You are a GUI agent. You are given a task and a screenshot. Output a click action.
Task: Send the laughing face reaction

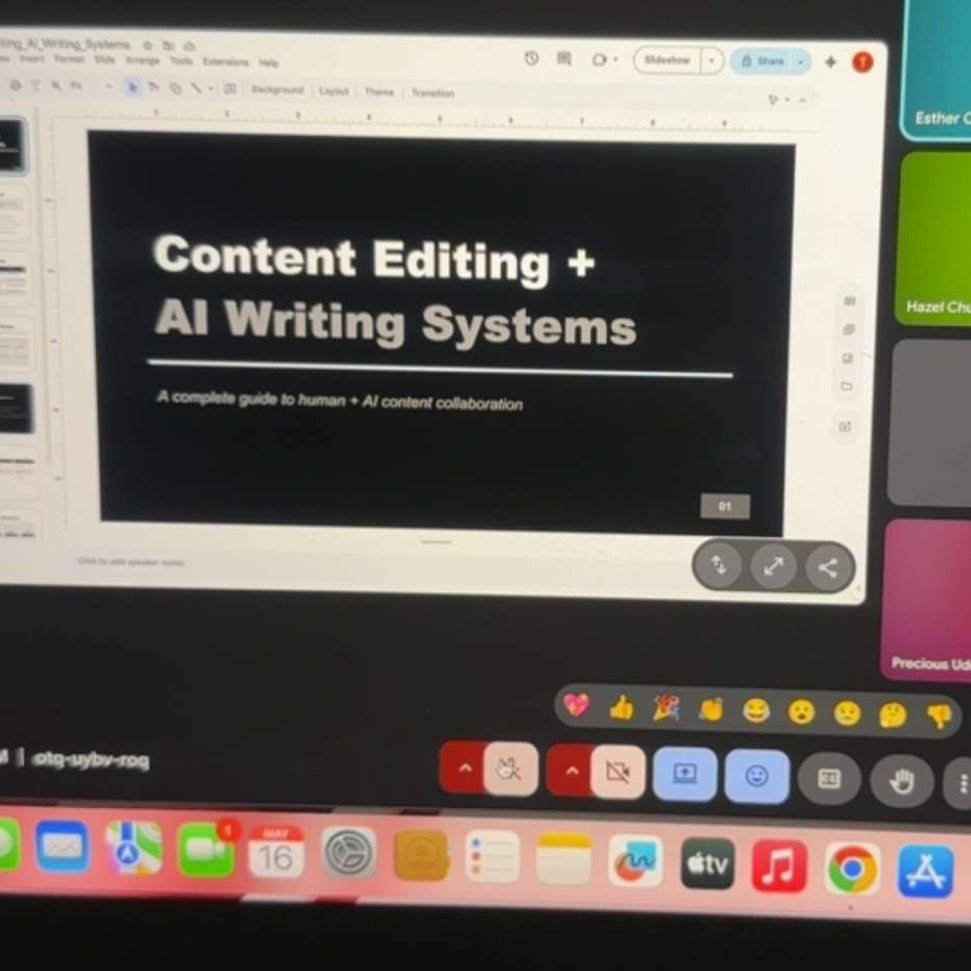click(756, 711)
